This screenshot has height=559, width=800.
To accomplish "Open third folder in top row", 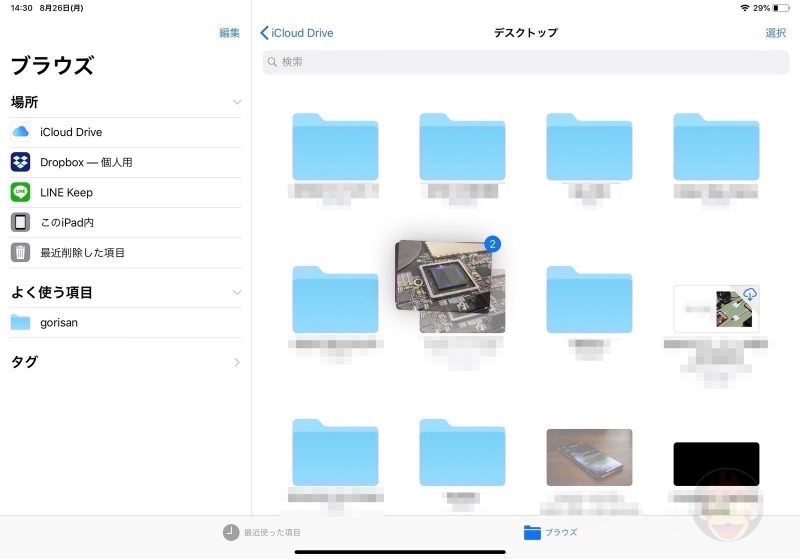I will point(589,147).
